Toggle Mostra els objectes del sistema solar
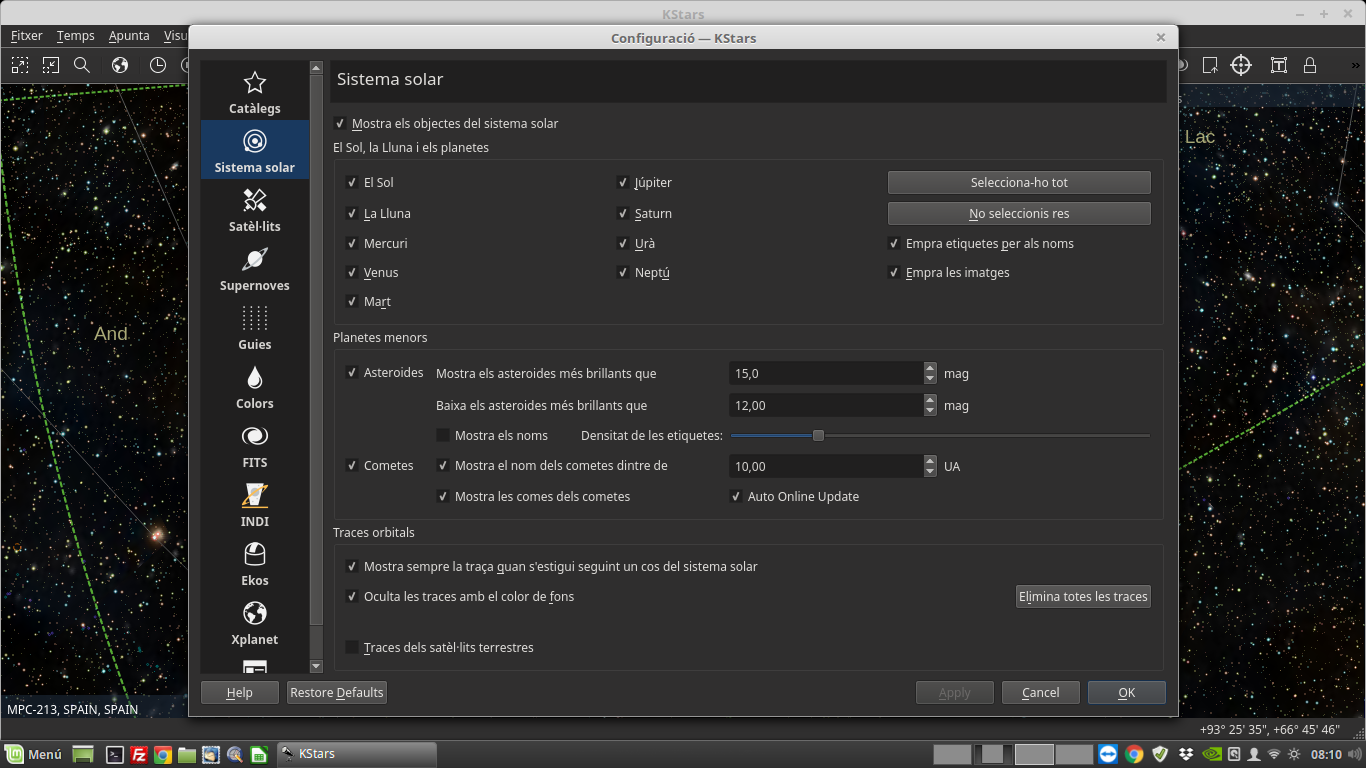Image resolution: width=1366 pixels, height=768 pixels. pos(446,124)
